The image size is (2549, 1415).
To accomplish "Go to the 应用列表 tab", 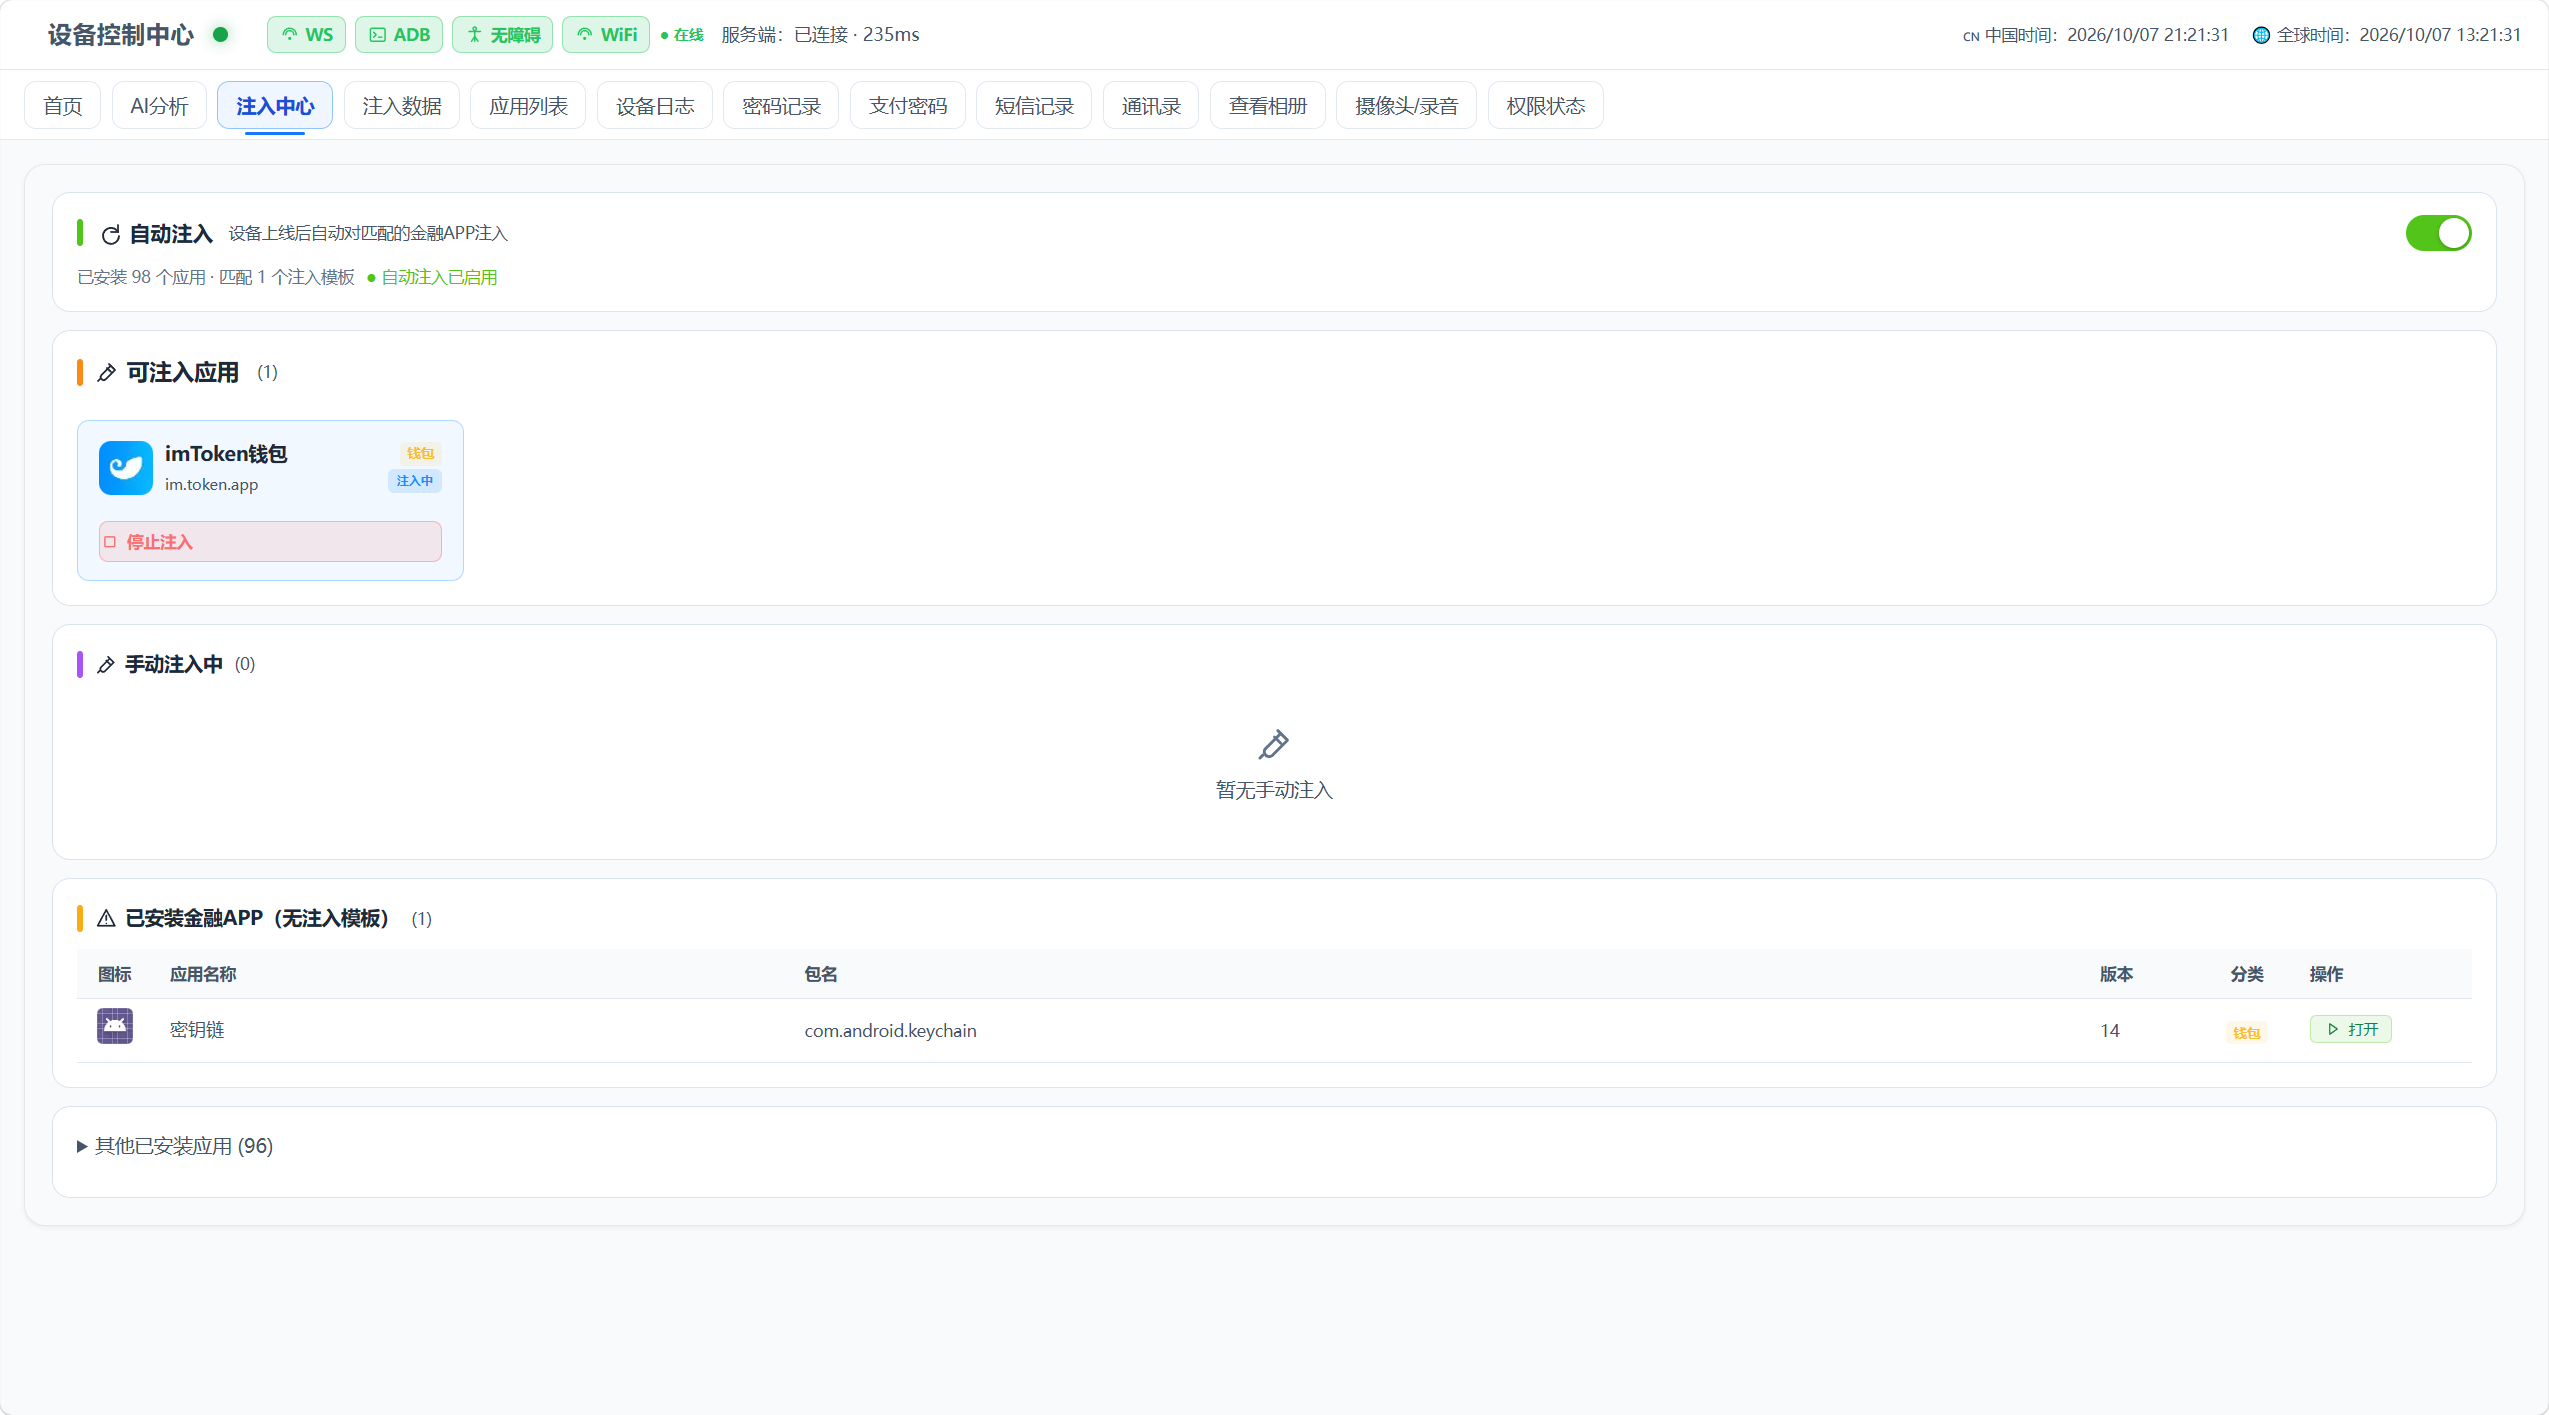I will (x=528, y=106).
